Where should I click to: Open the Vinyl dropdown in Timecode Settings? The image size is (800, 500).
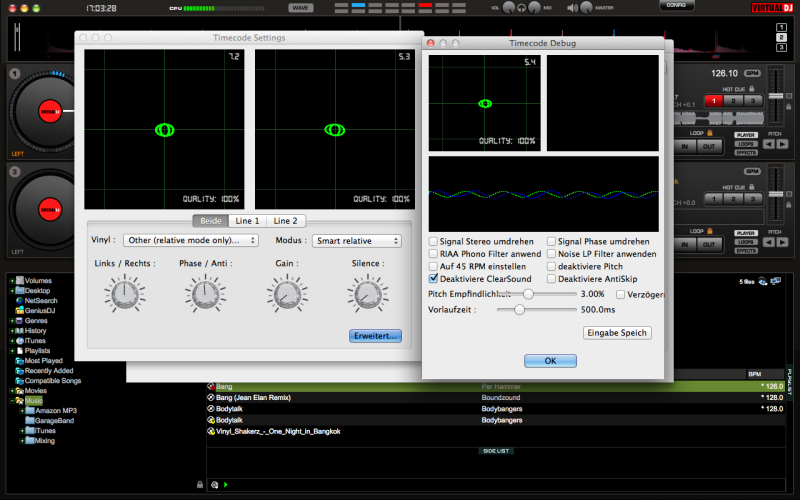[191, 240]
